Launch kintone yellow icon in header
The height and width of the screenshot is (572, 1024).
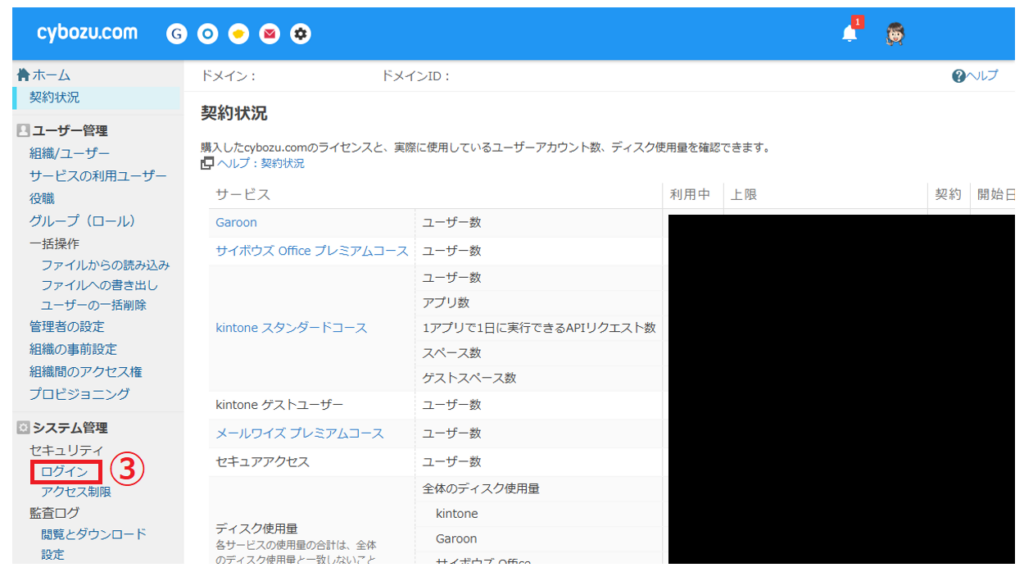pyautogui.click(x=238, y=33)
